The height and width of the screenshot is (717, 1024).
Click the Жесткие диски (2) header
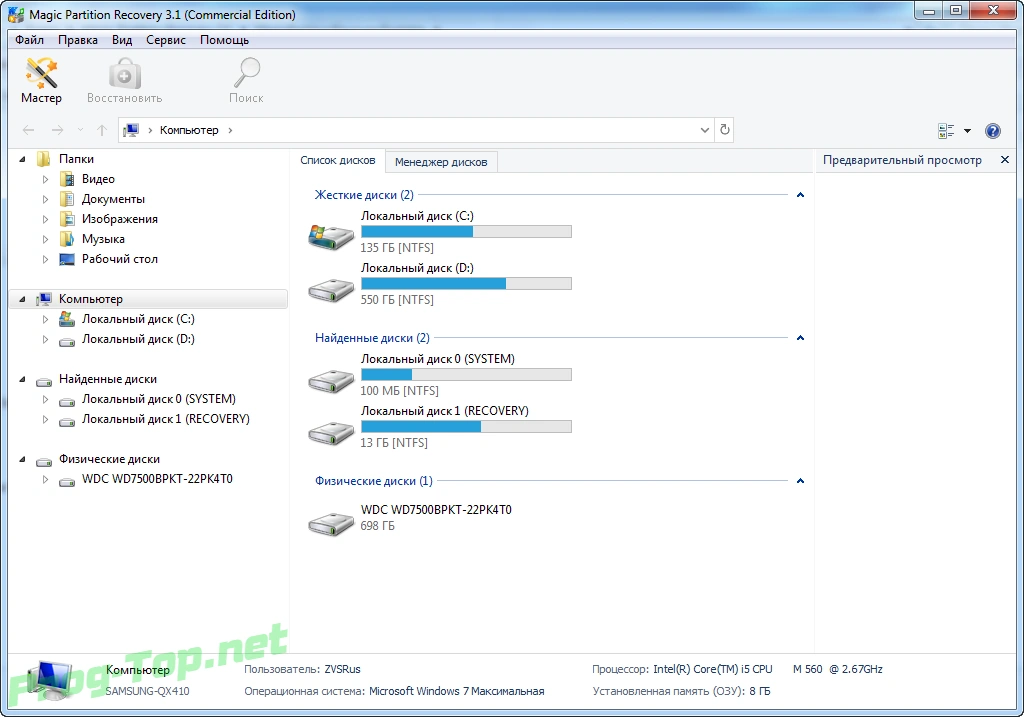point(364,195)
